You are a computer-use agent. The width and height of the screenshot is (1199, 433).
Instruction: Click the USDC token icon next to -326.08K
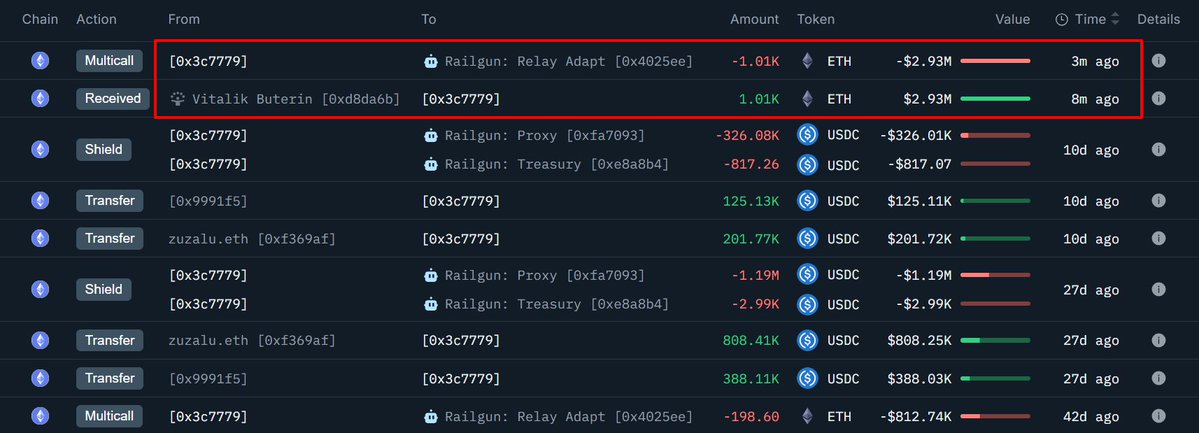[807, 135]
